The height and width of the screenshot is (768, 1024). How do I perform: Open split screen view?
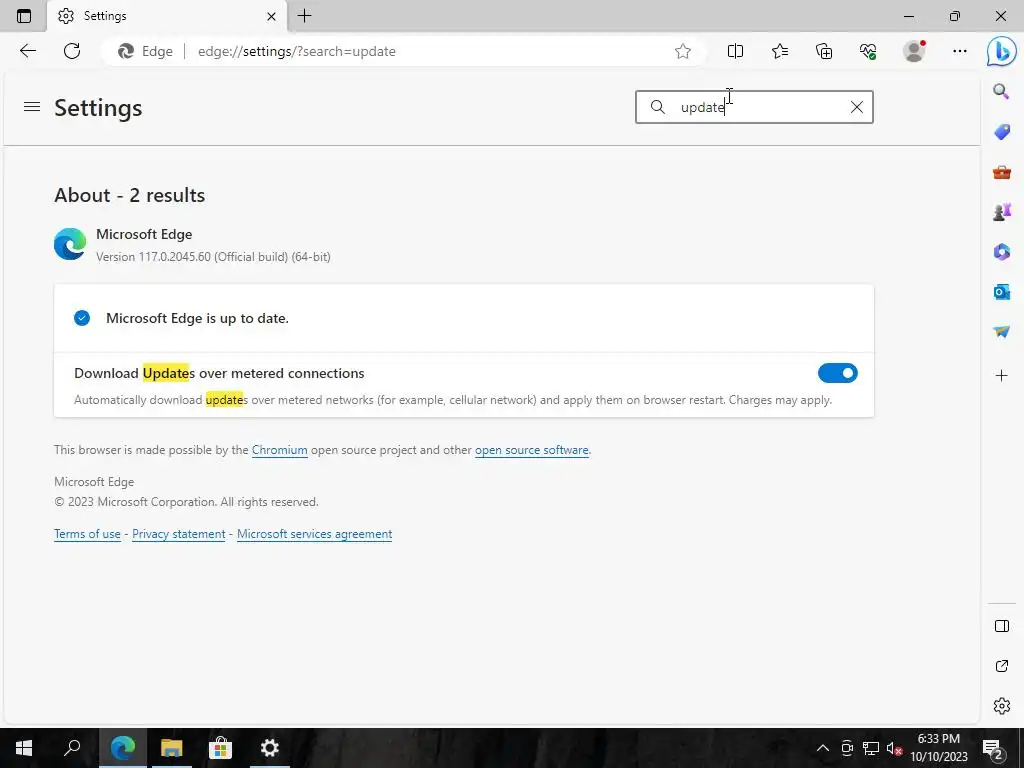(x=735, y=51)
